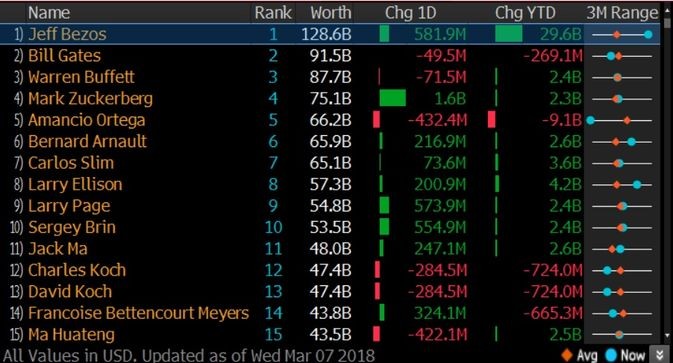Click the orange Avg legend diamond

[x=567, y=355]
